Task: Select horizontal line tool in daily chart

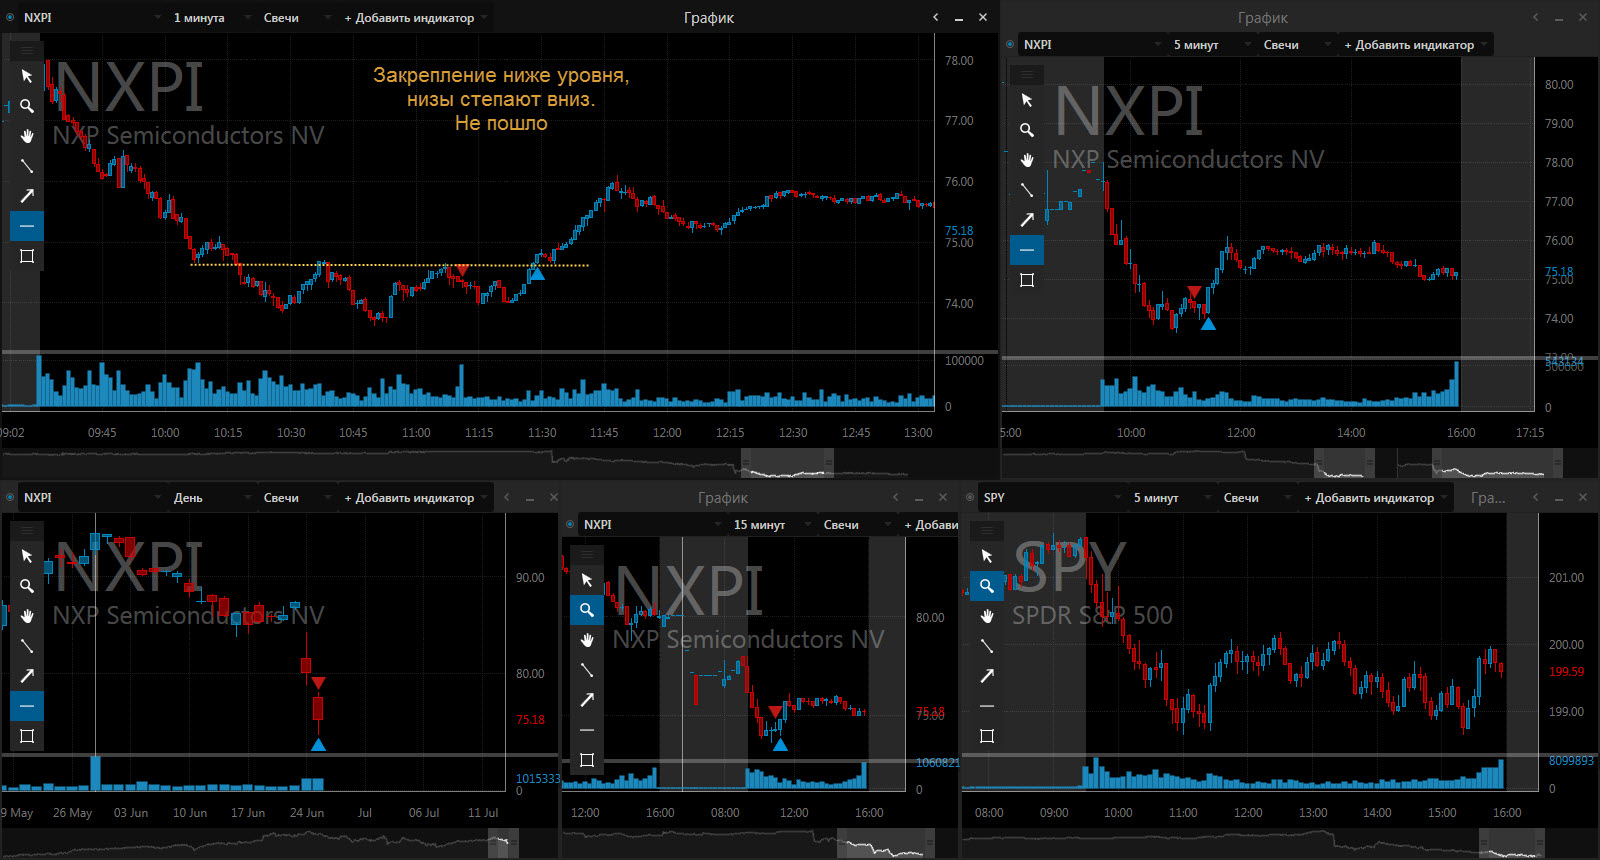Action: [27, 706]
